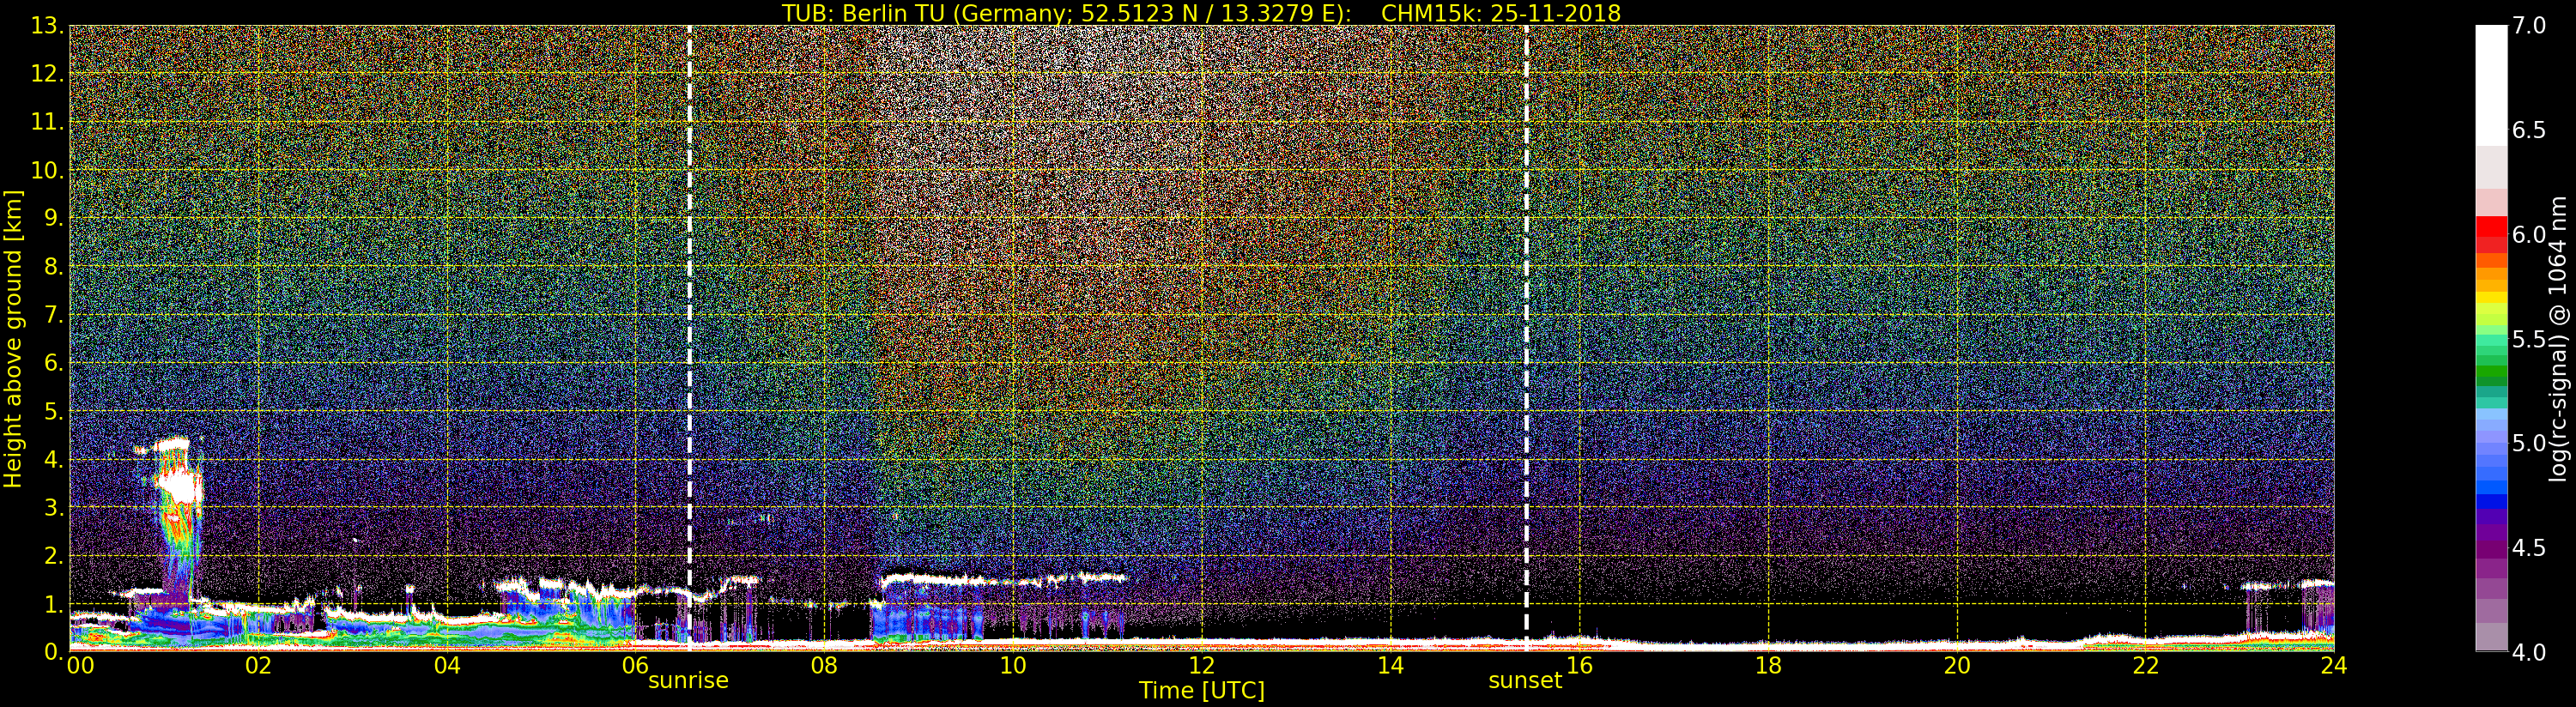Click the time axis tick '20'
Screen dimensions: 2576x707
[x=1957, y=665]
